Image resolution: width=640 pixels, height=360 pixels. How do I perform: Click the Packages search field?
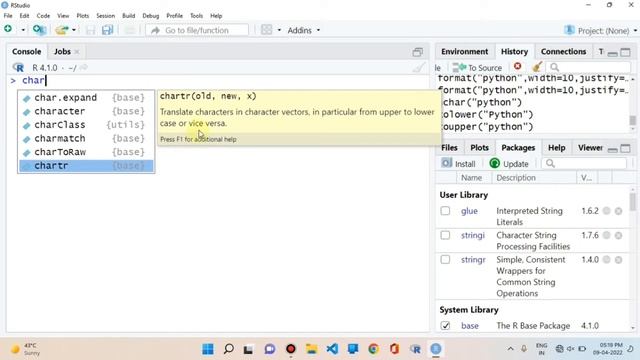[x=584, y=163]
